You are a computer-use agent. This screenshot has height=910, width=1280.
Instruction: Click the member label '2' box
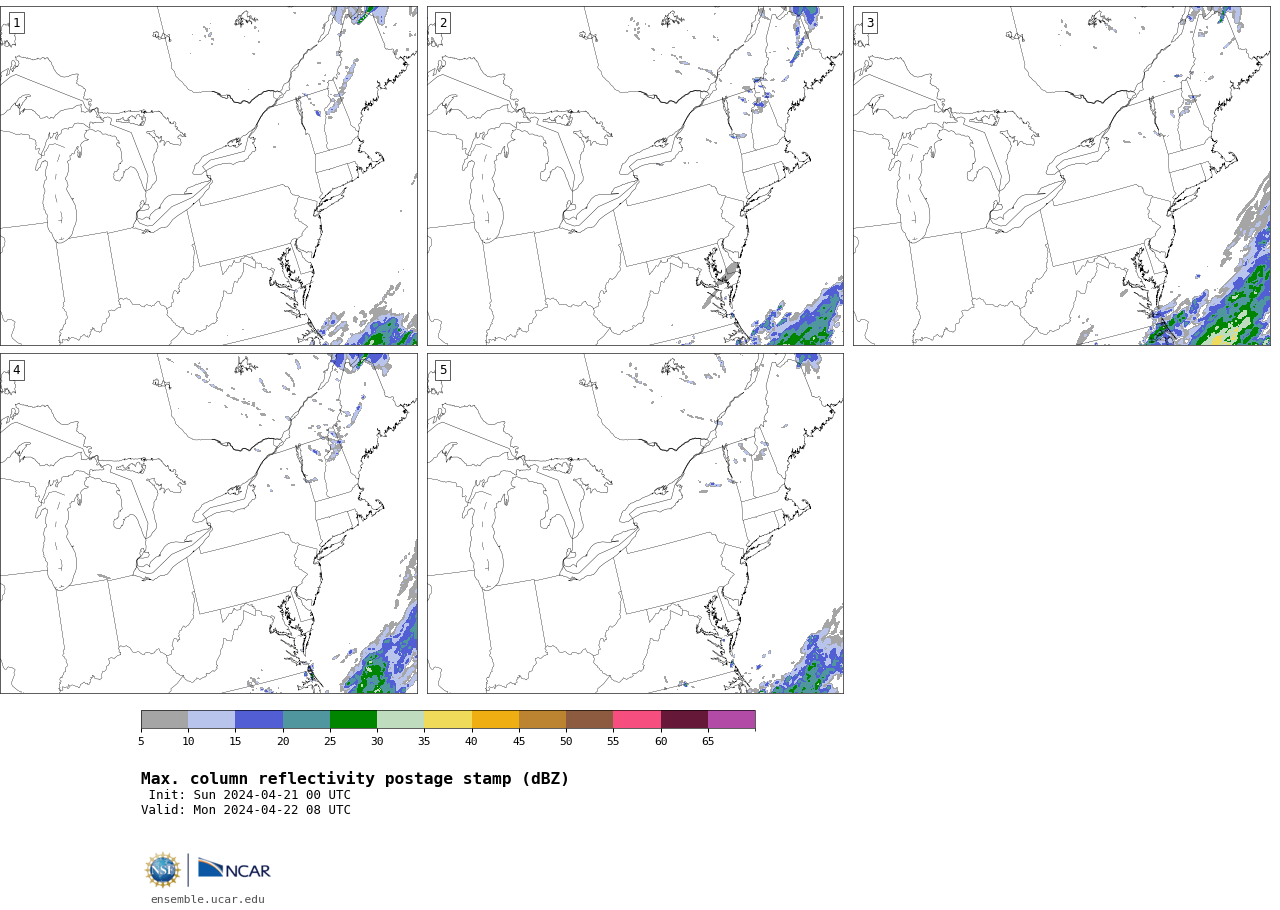(x=443, y=23)
